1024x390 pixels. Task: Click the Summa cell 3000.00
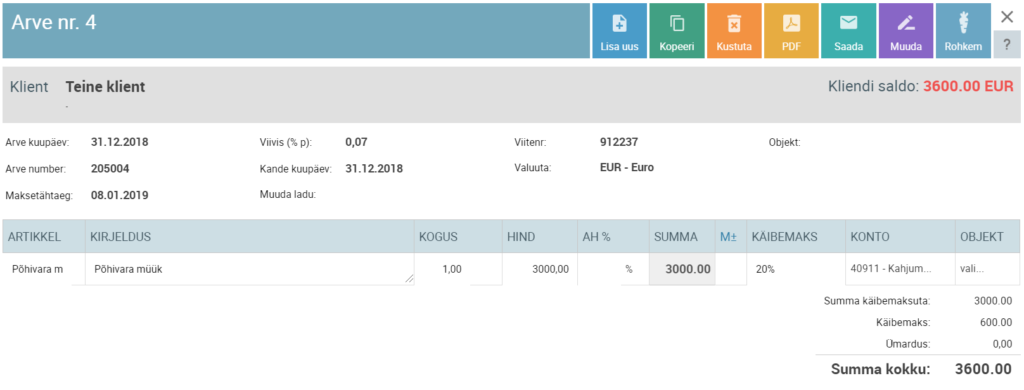click(682, 269)
